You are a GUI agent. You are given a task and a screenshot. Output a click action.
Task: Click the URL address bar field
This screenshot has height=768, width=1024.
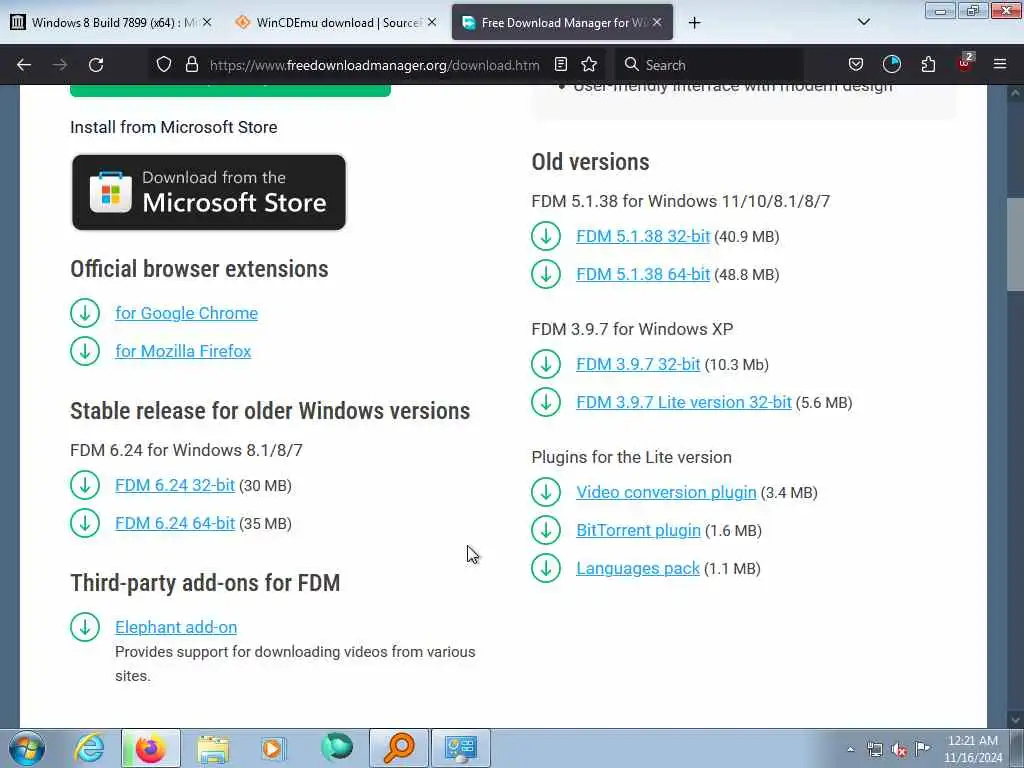click(x=374, y=65)
